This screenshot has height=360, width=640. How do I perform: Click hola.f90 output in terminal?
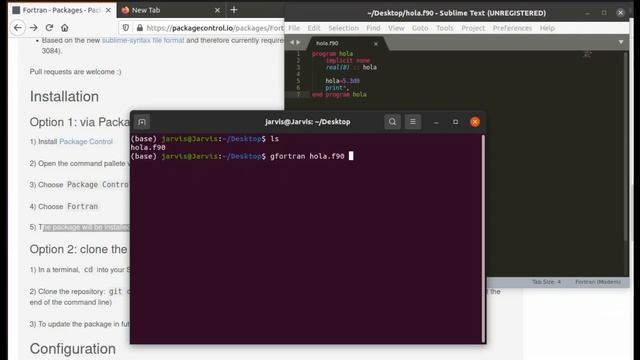point(148,147)
